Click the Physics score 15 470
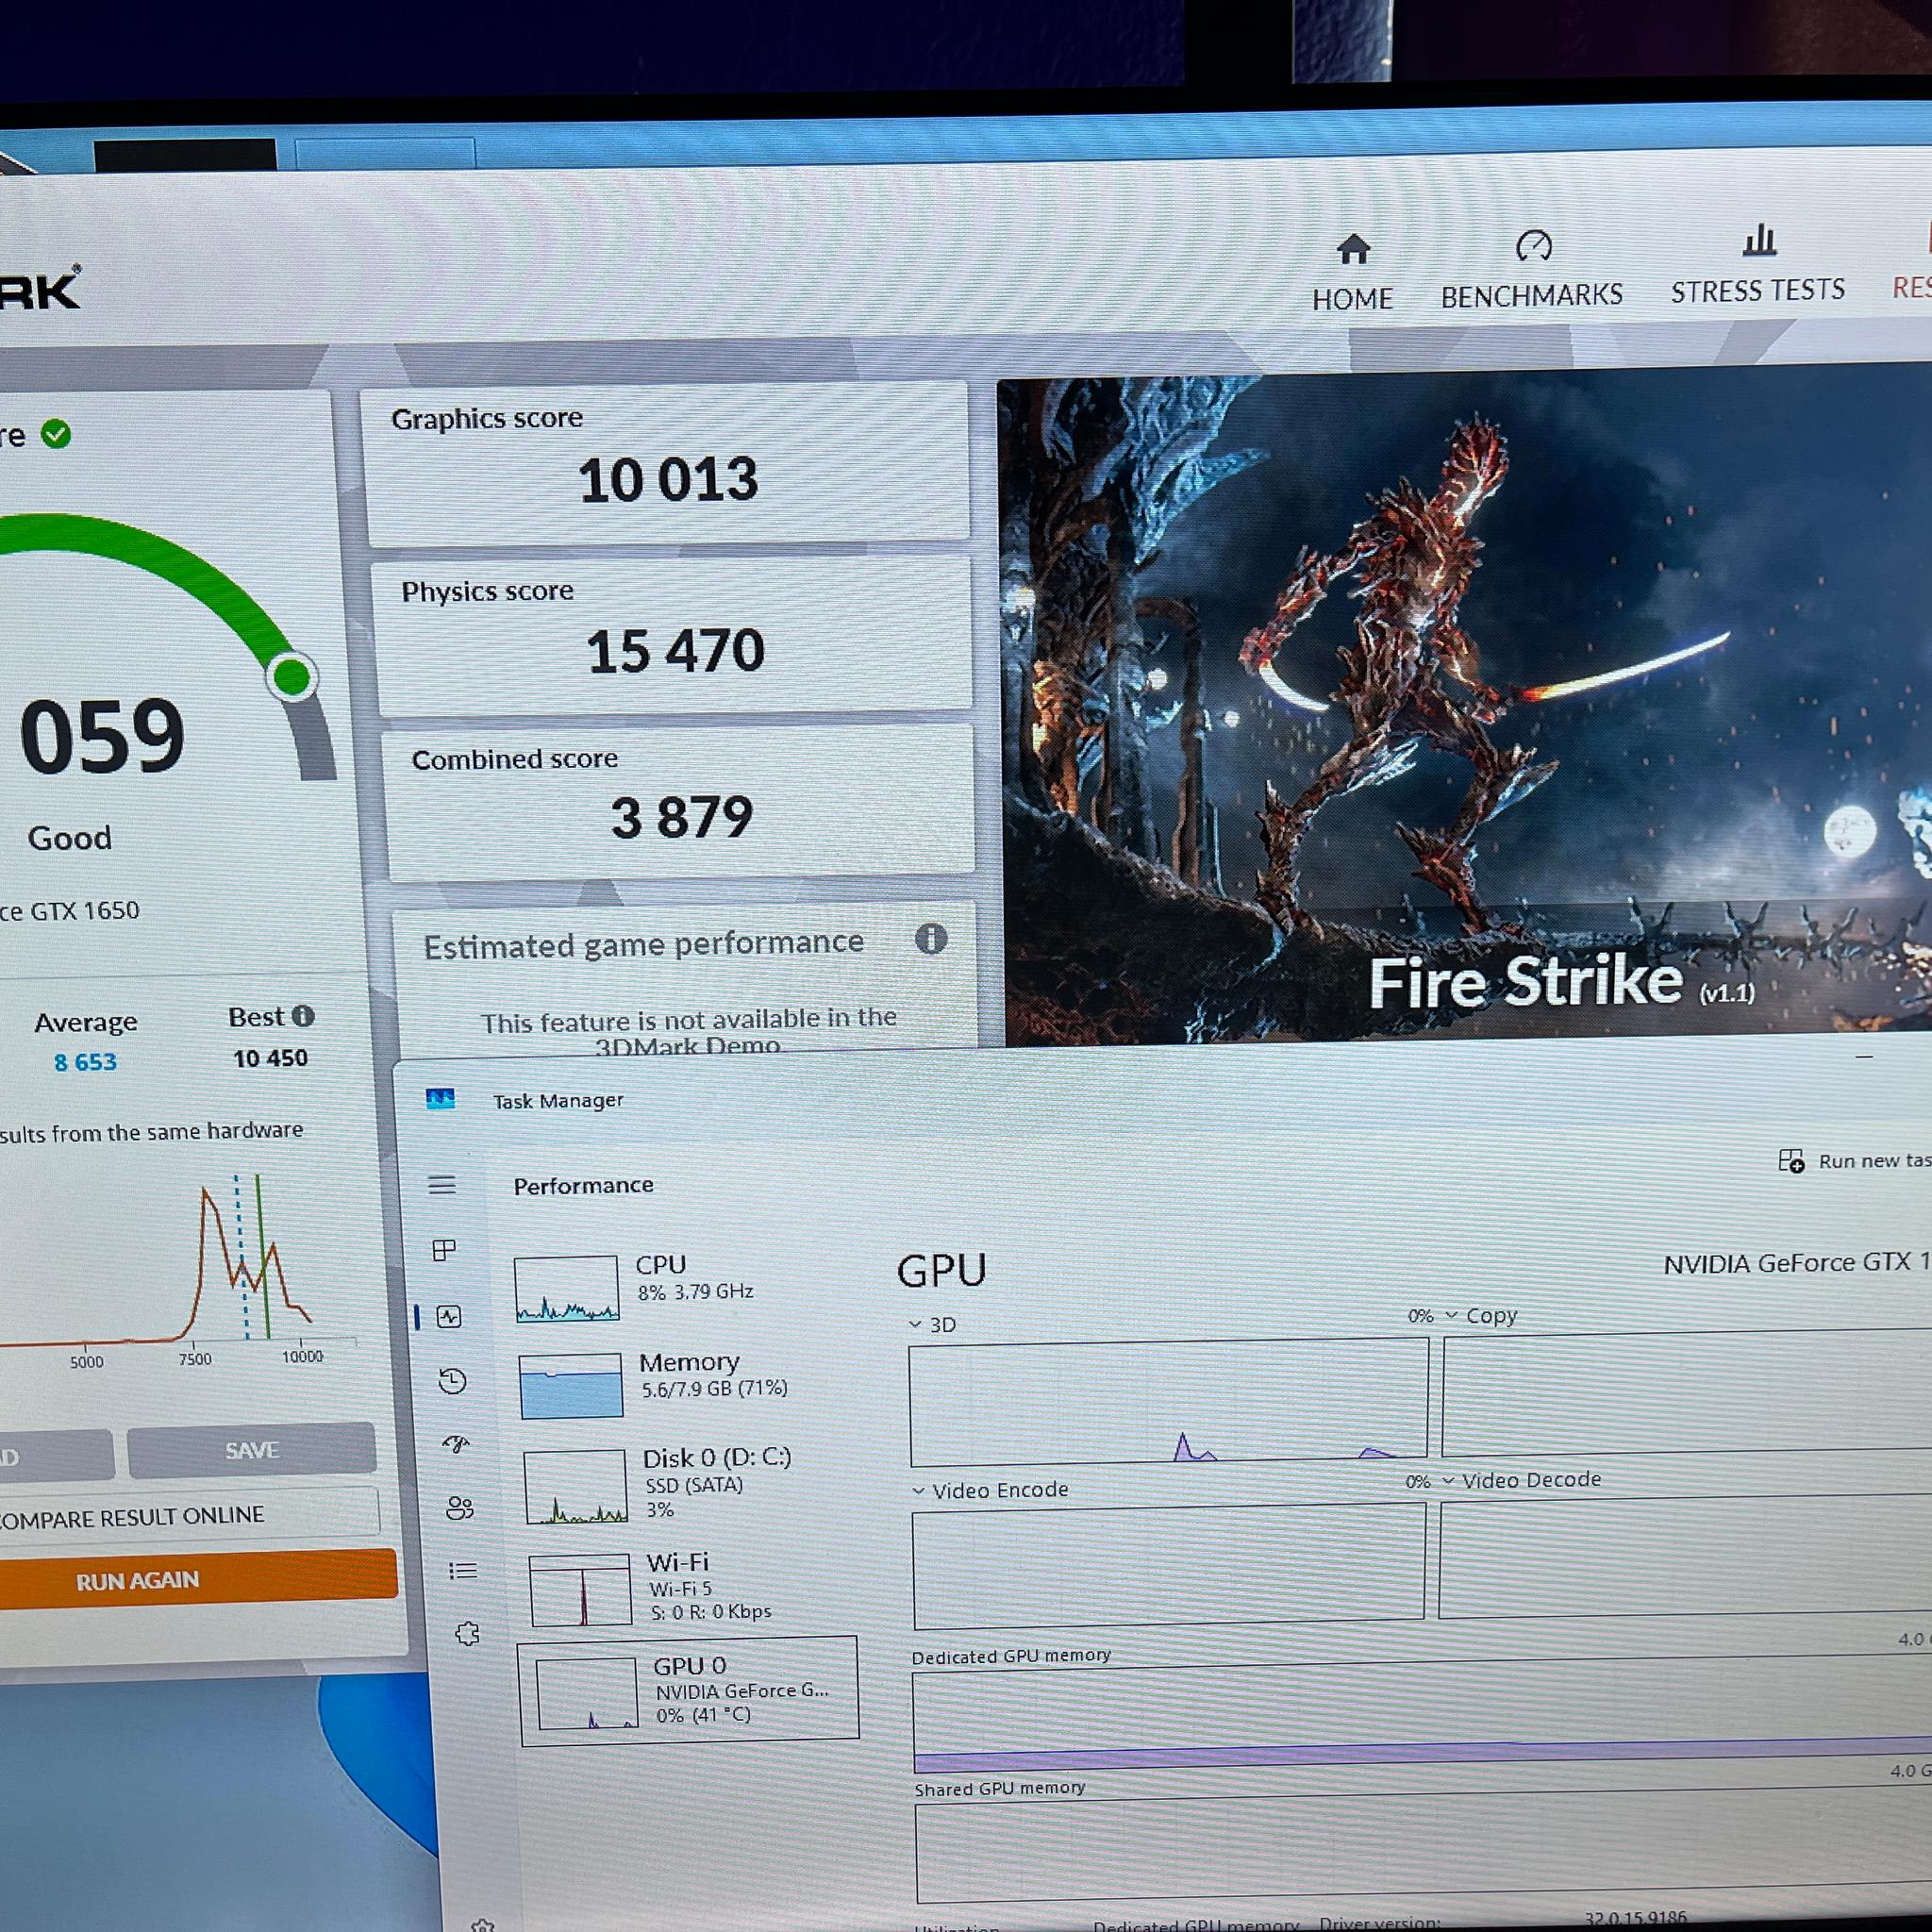The image size is (1932, 1932). tap(675, 651)
